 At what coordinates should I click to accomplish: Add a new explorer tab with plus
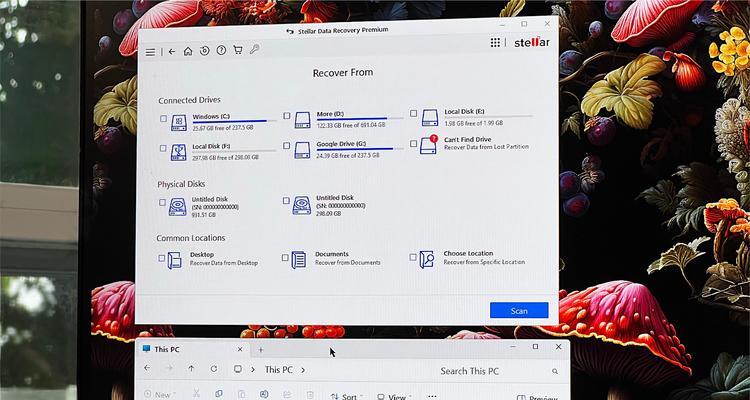tap(261, 350)
